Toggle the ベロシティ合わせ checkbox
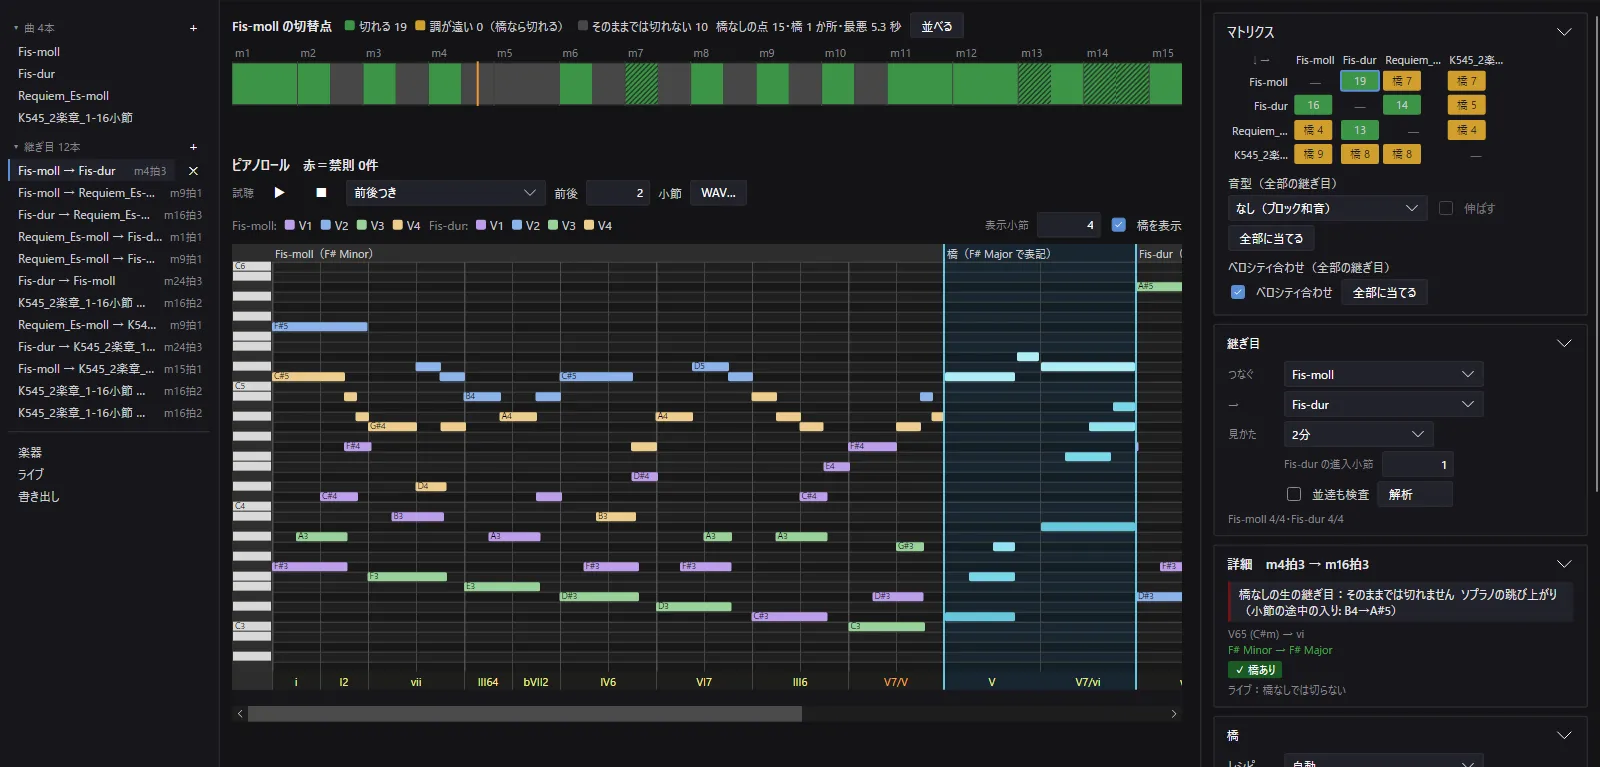 click(1238, 292)
